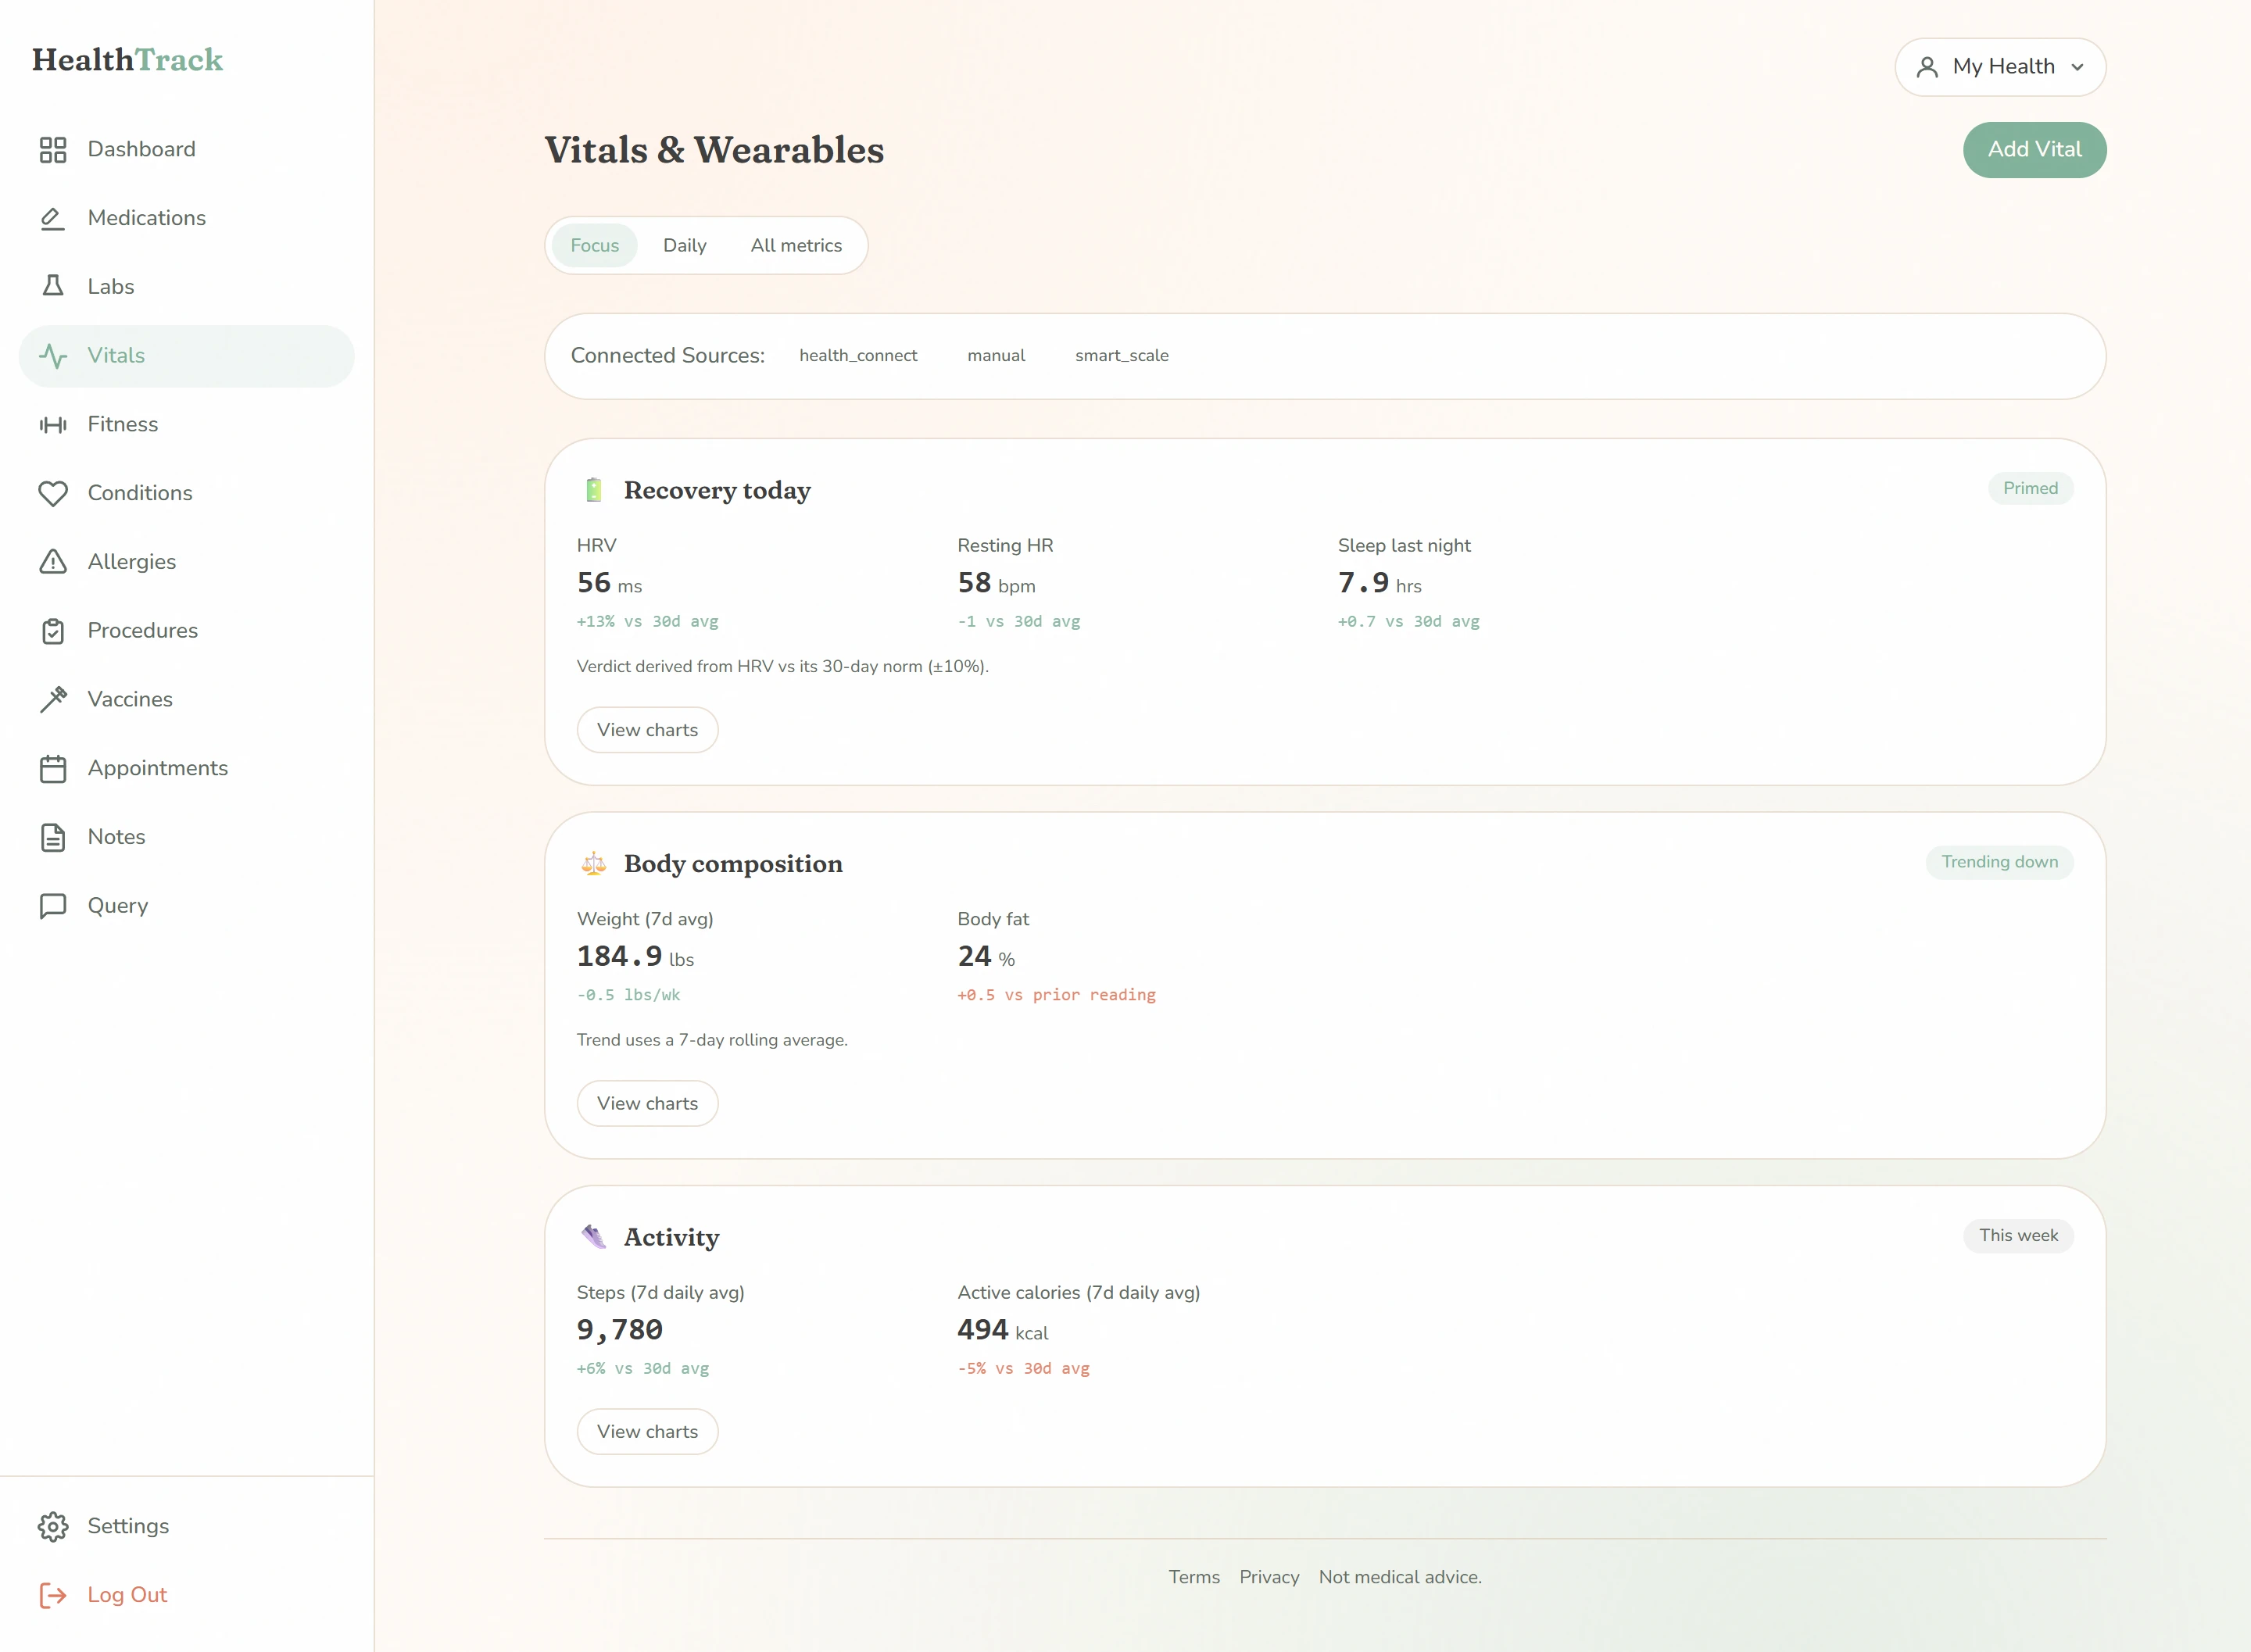The height and width of the screenshot is (1652, 2251).
Task: Expand the My Health dropdown chevron
Action: click(x=2078, y=67)
